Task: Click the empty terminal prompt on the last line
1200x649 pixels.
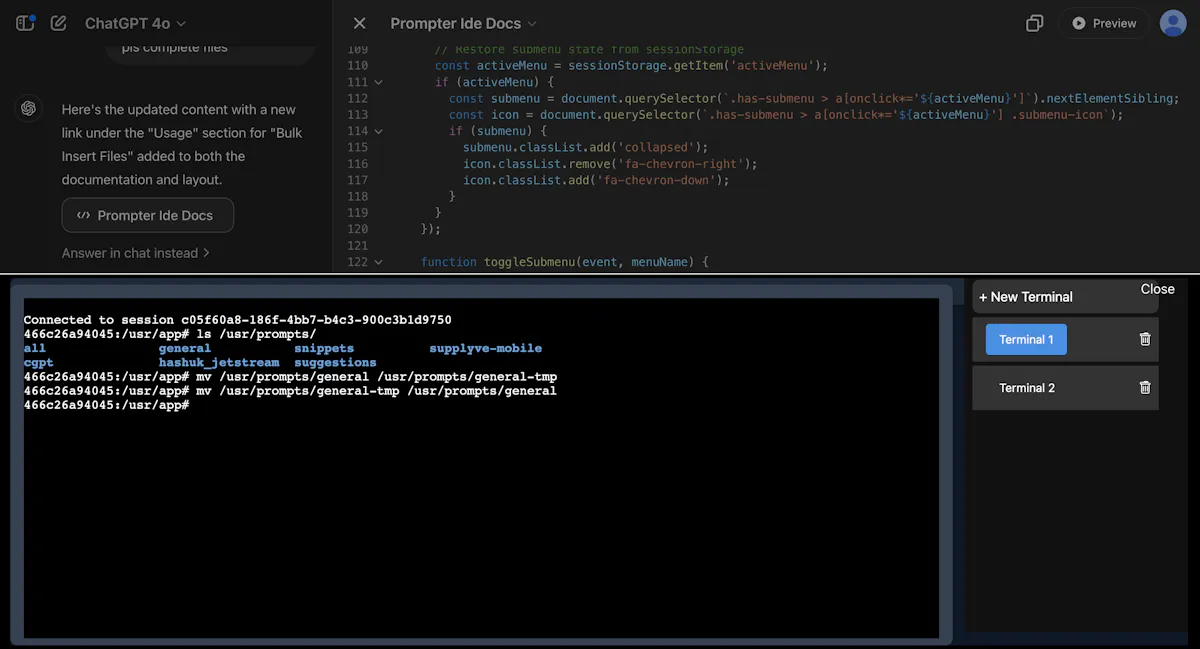Action: pos(106,405)
